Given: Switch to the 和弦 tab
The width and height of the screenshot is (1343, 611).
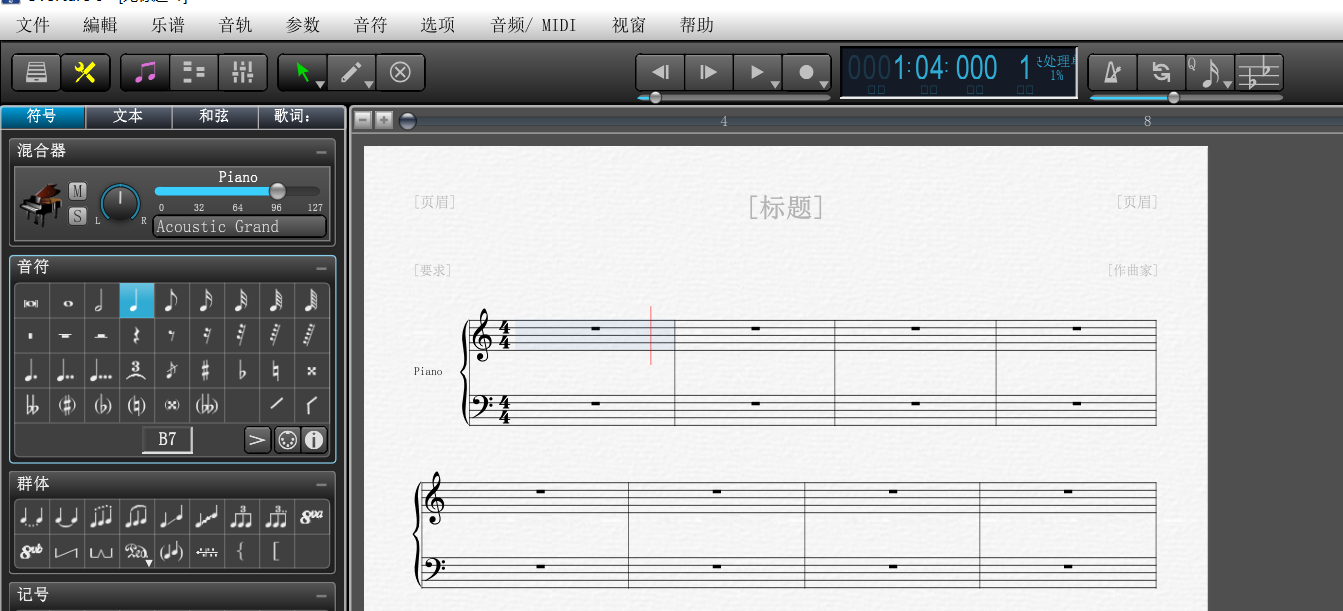Looking at the screenshot, I should [x=214, y=116].
